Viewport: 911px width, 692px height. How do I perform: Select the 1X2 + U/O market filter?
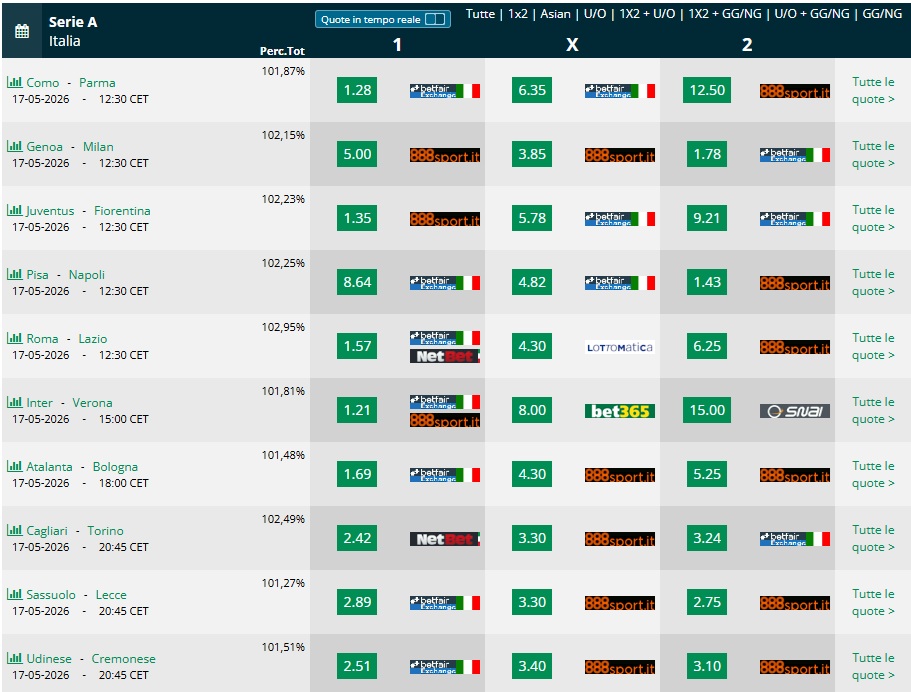click(x=647, y=13)
